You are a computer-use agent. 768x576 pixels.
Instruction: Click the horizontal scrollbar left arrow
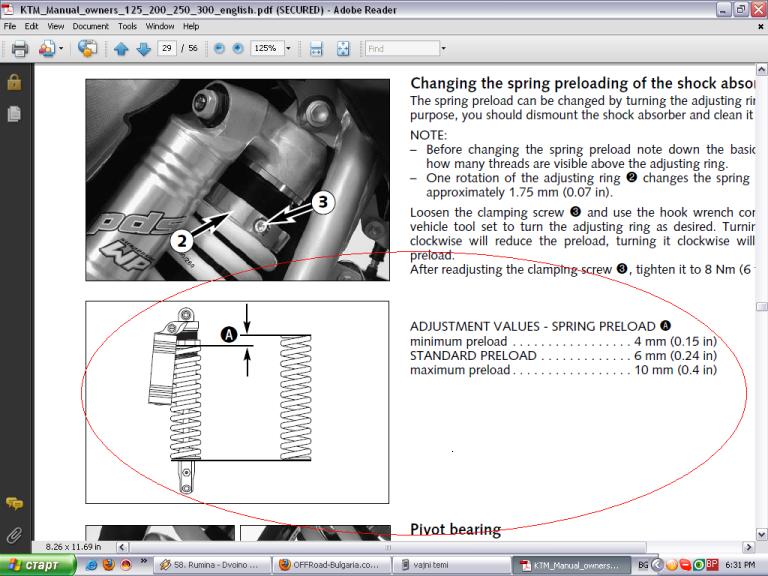click(122, 547)
